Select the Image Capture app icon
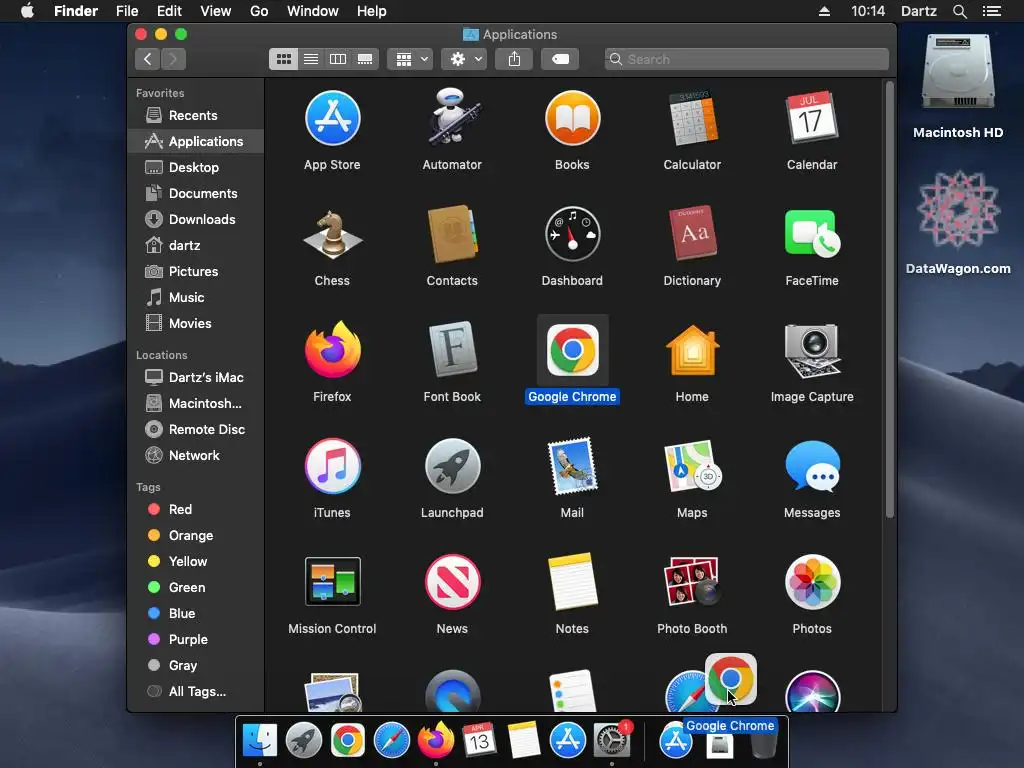 (812, 351)
